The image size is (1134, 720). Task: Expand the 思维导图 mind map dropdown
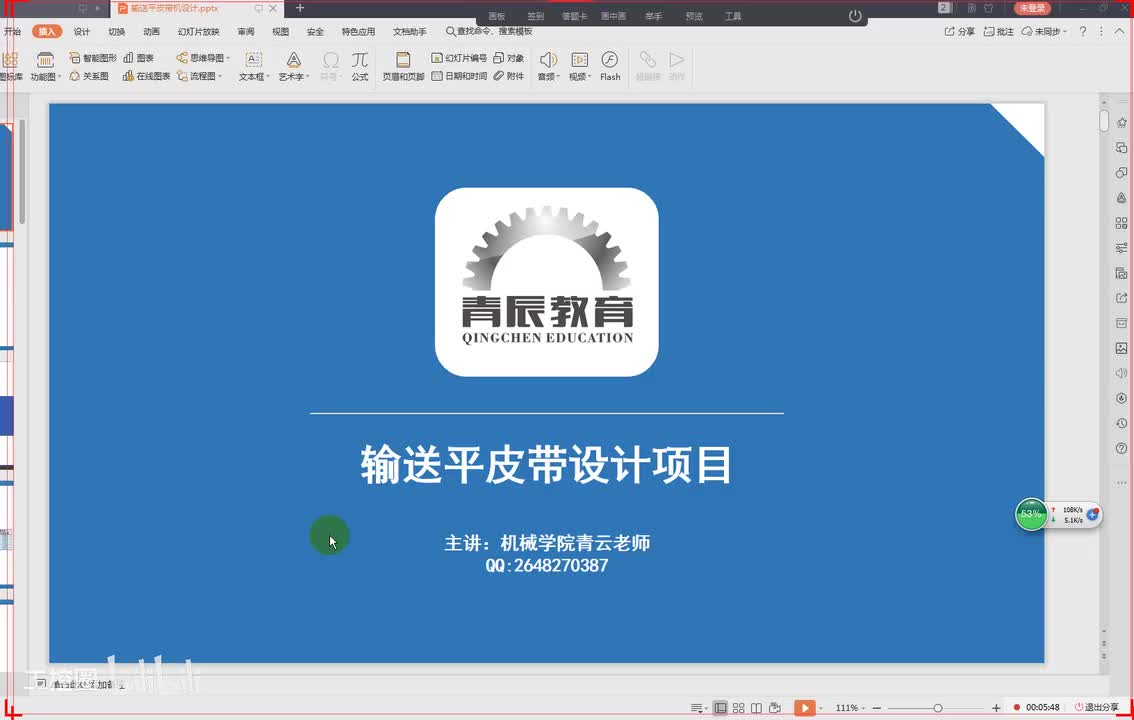pos(228,58)
